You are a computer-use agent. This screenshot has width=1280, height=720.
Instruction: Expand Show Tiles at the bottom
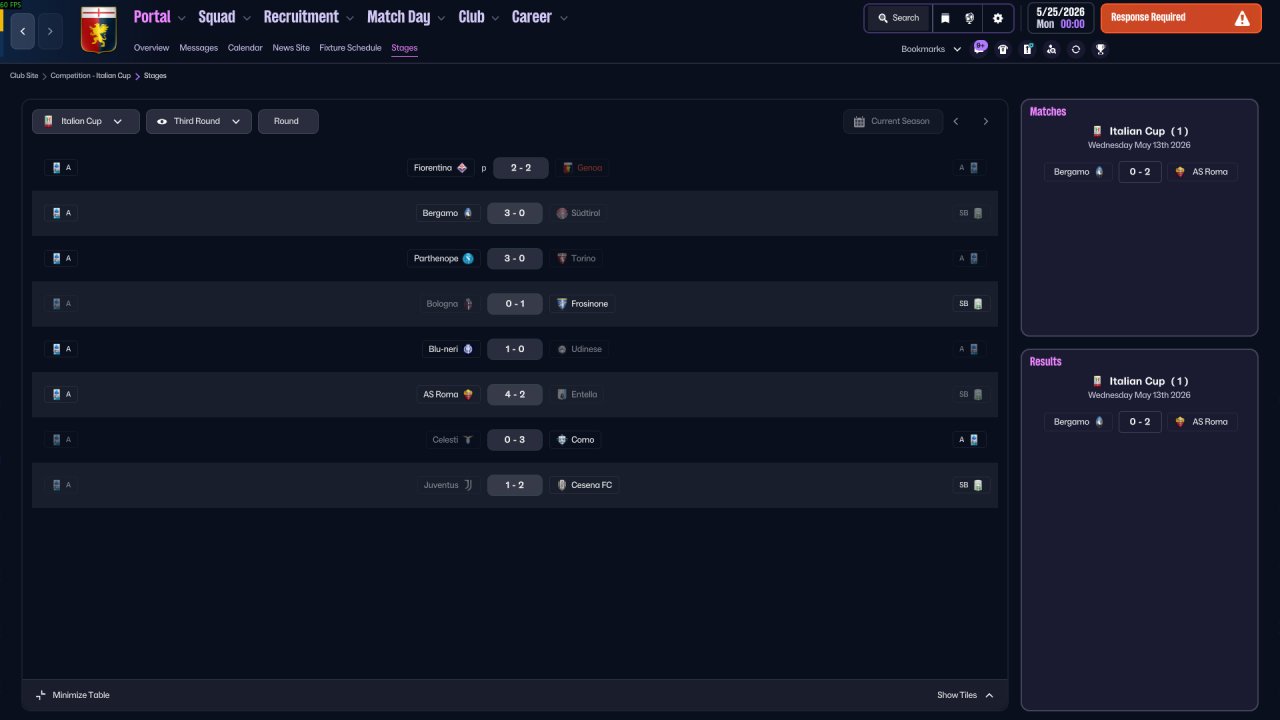[966, 695]
